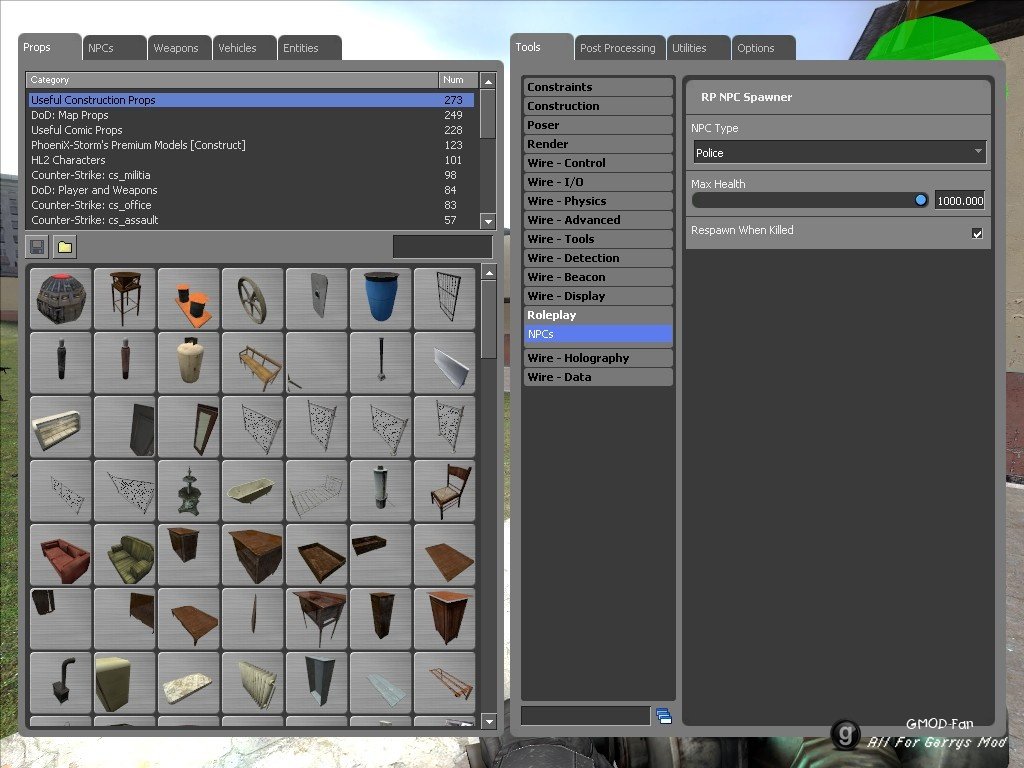The height and width of the screenshot is (768, 1024).
Task: Spawn the wooden park bench prop
Action: pyautogui.click(x=253, y=362)
